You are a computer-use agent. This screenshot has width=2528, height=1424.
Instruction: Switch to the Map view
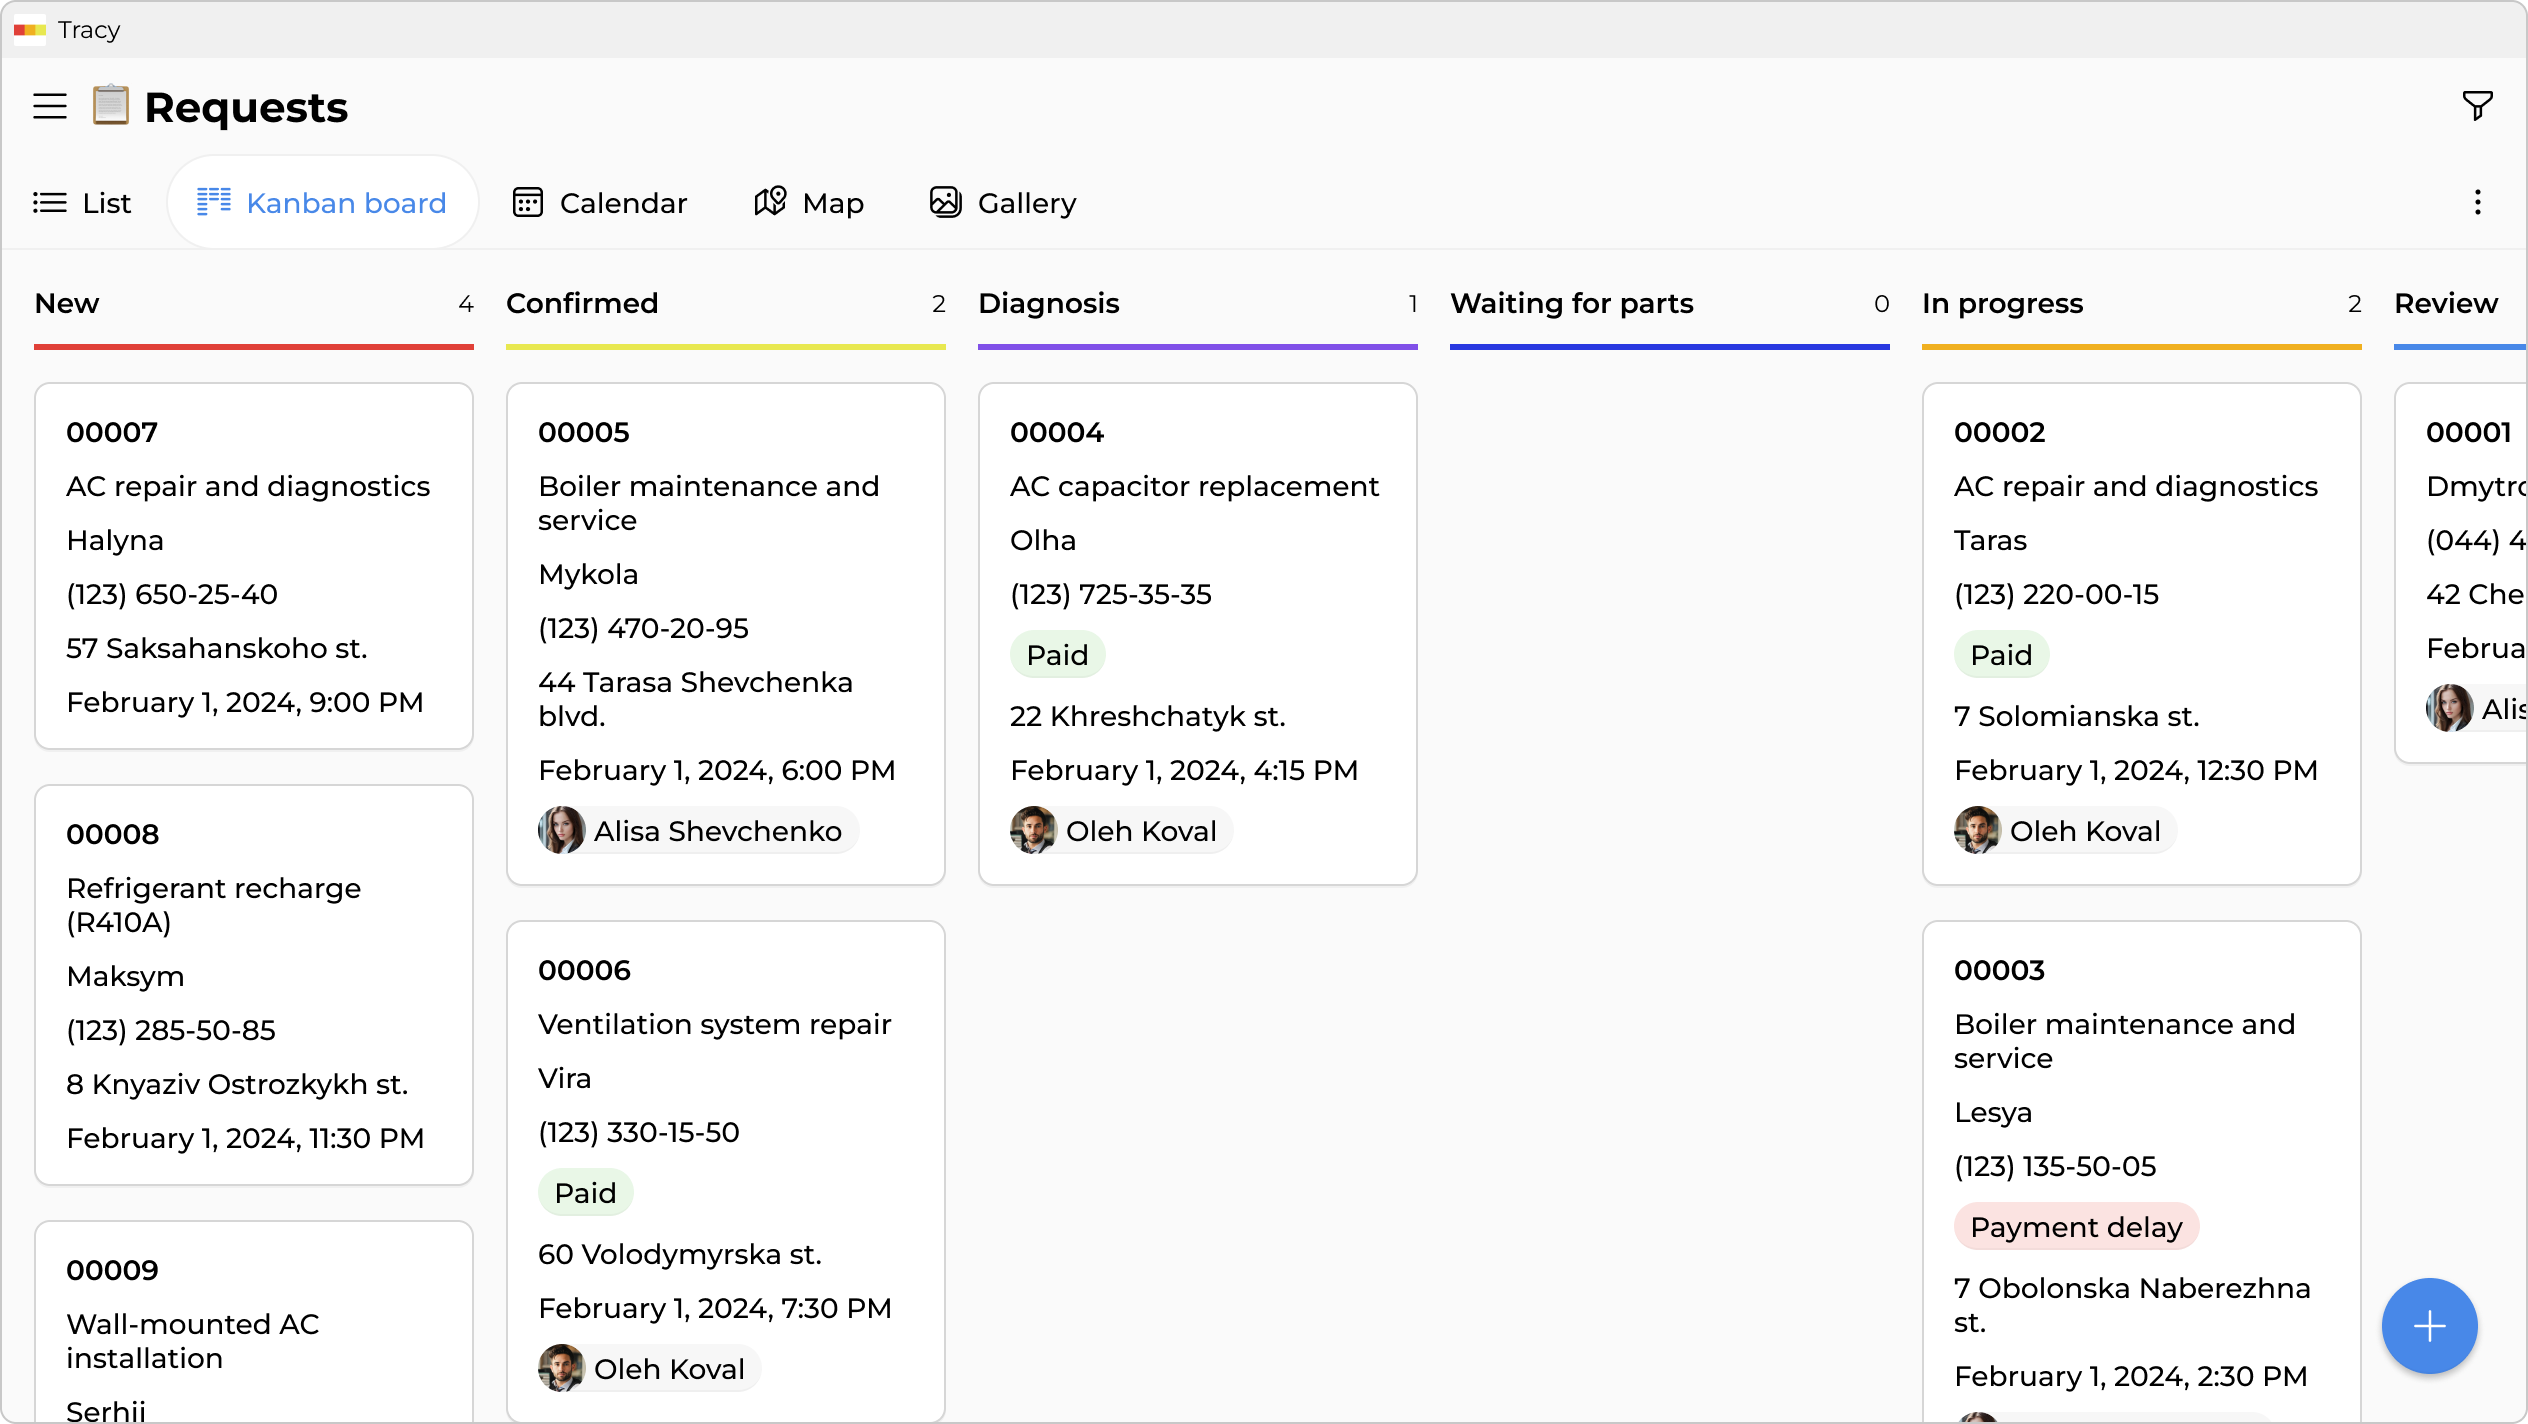coord(808,203)
